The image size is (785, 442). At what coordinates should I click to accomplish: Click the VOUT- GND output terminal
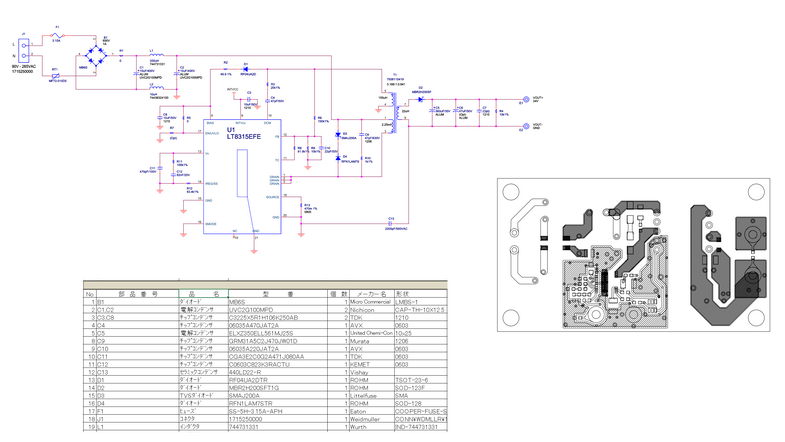(x=524, y=126)
